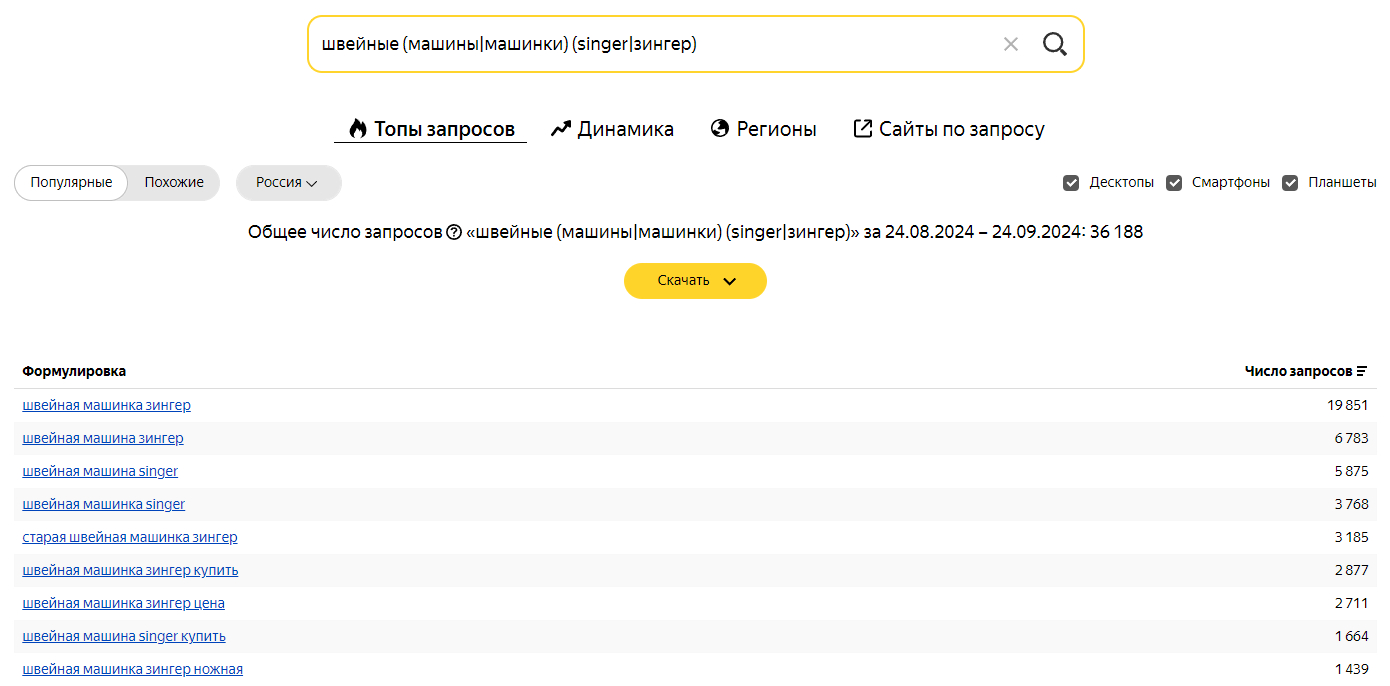The width and height of the screenshot is (1390, 686).
Task: Click the Формулировка column header
Action: (x=74, y=371)
